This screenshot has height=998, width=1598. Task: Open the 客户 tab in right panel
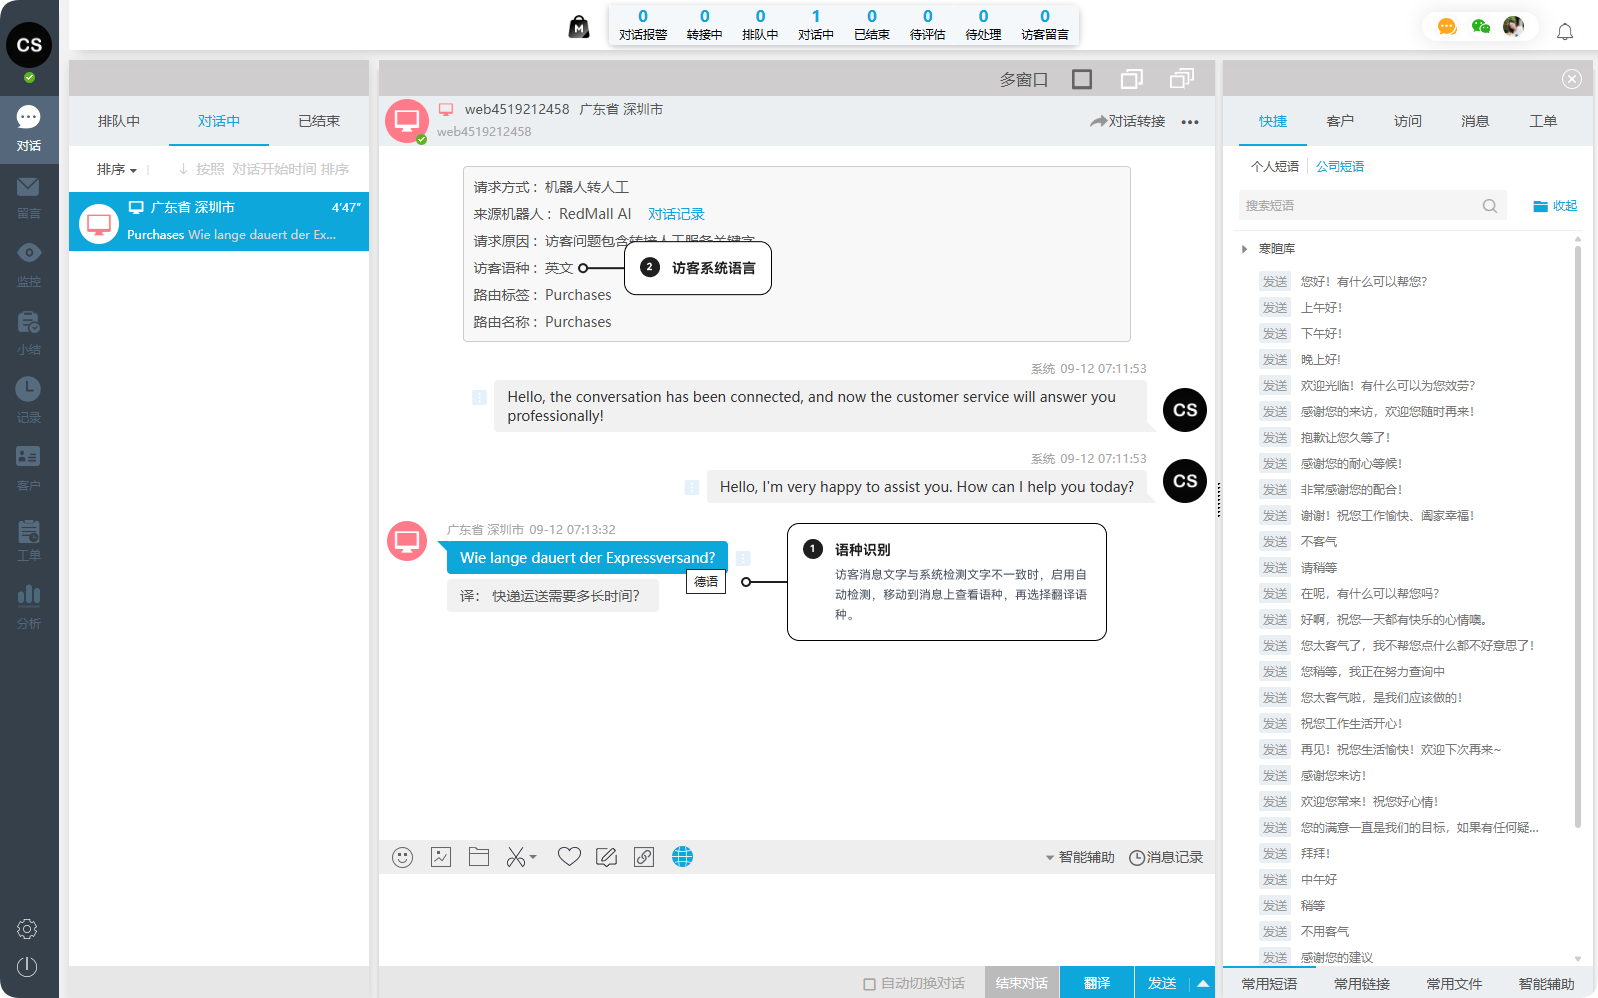point(1340,121)
